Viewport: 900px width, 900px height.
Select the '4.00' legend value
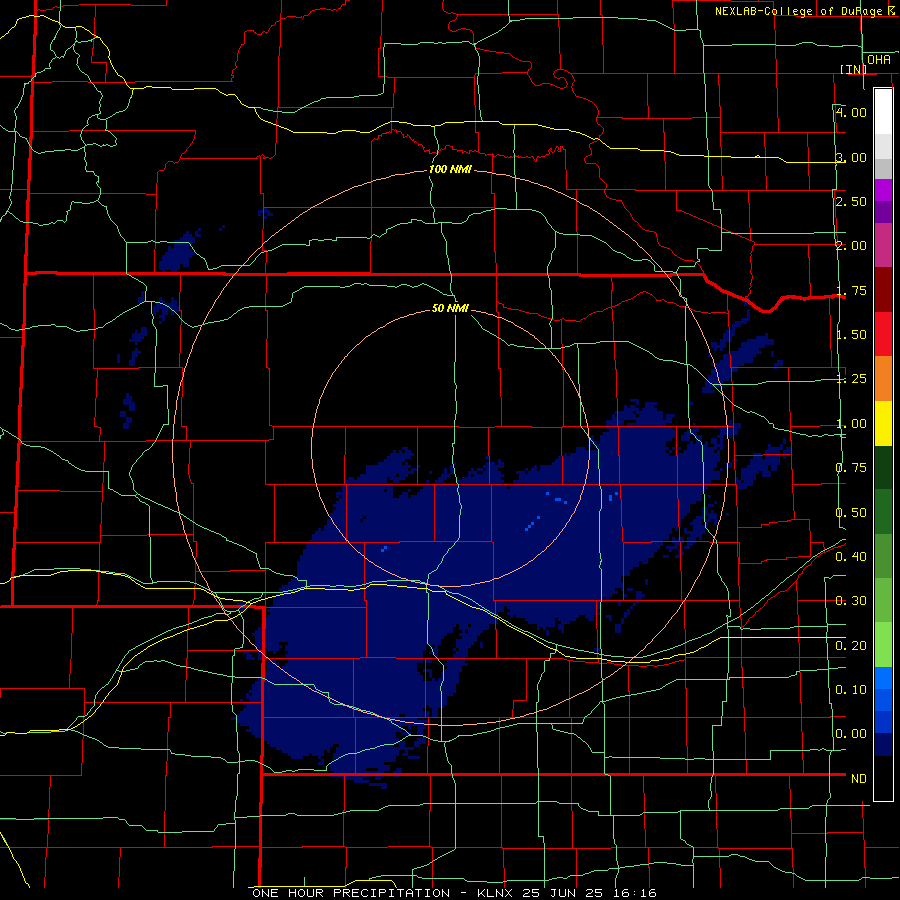click(x=851, y=112)
